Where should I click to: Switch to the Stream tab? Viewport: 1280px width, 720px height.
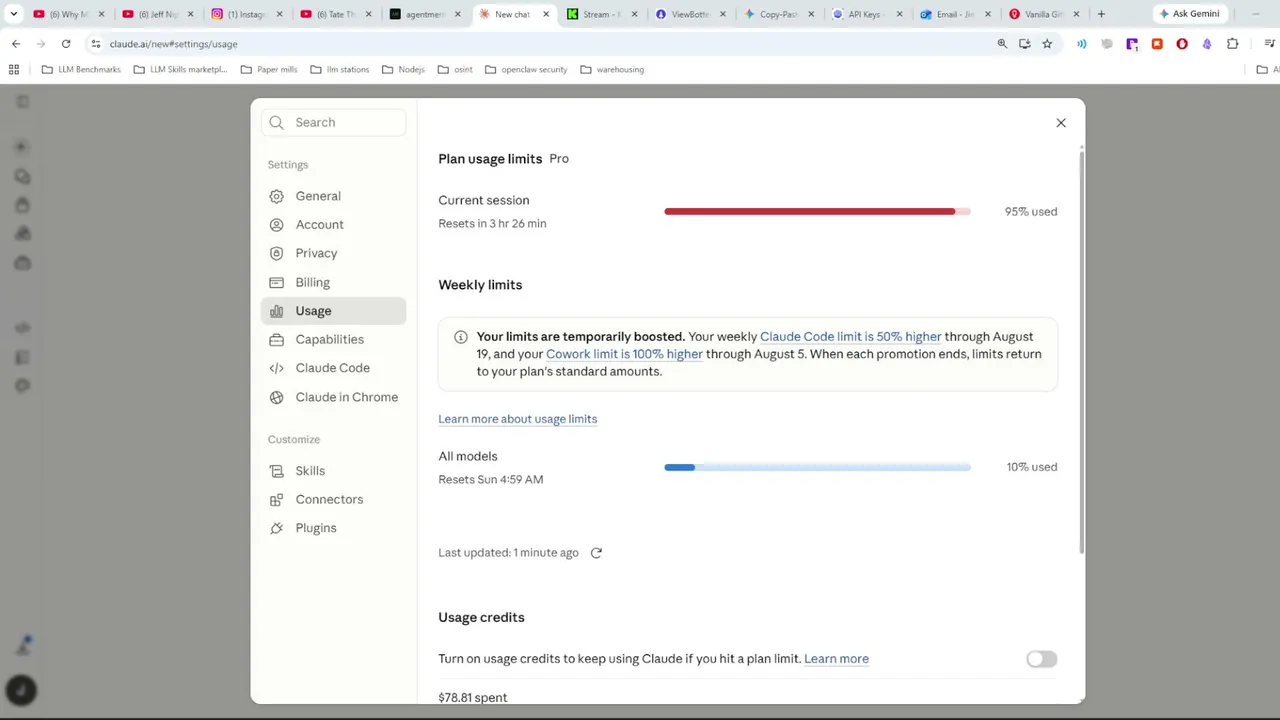[x=602, y=14]
